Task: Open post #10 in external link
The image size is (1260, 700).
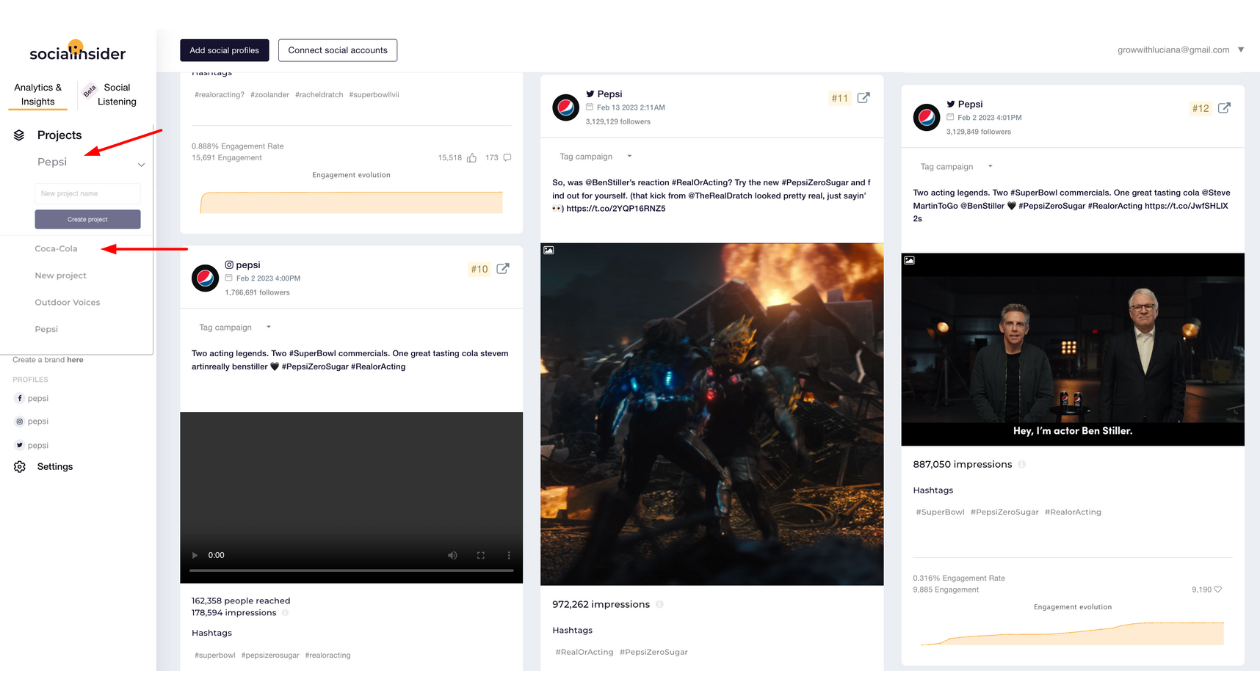Action: pos(503,269)
